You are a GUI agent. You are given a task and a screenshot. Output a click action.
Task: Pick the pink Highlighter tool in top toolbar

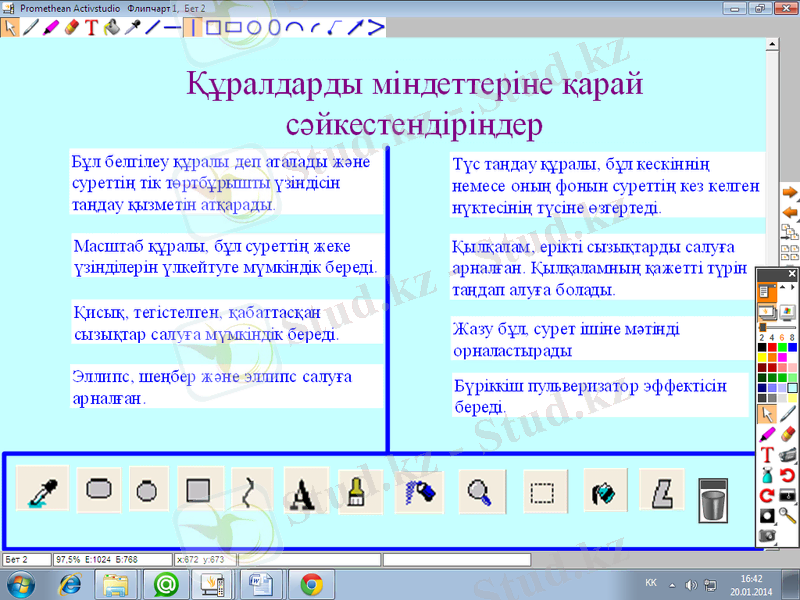click(50, 28)
